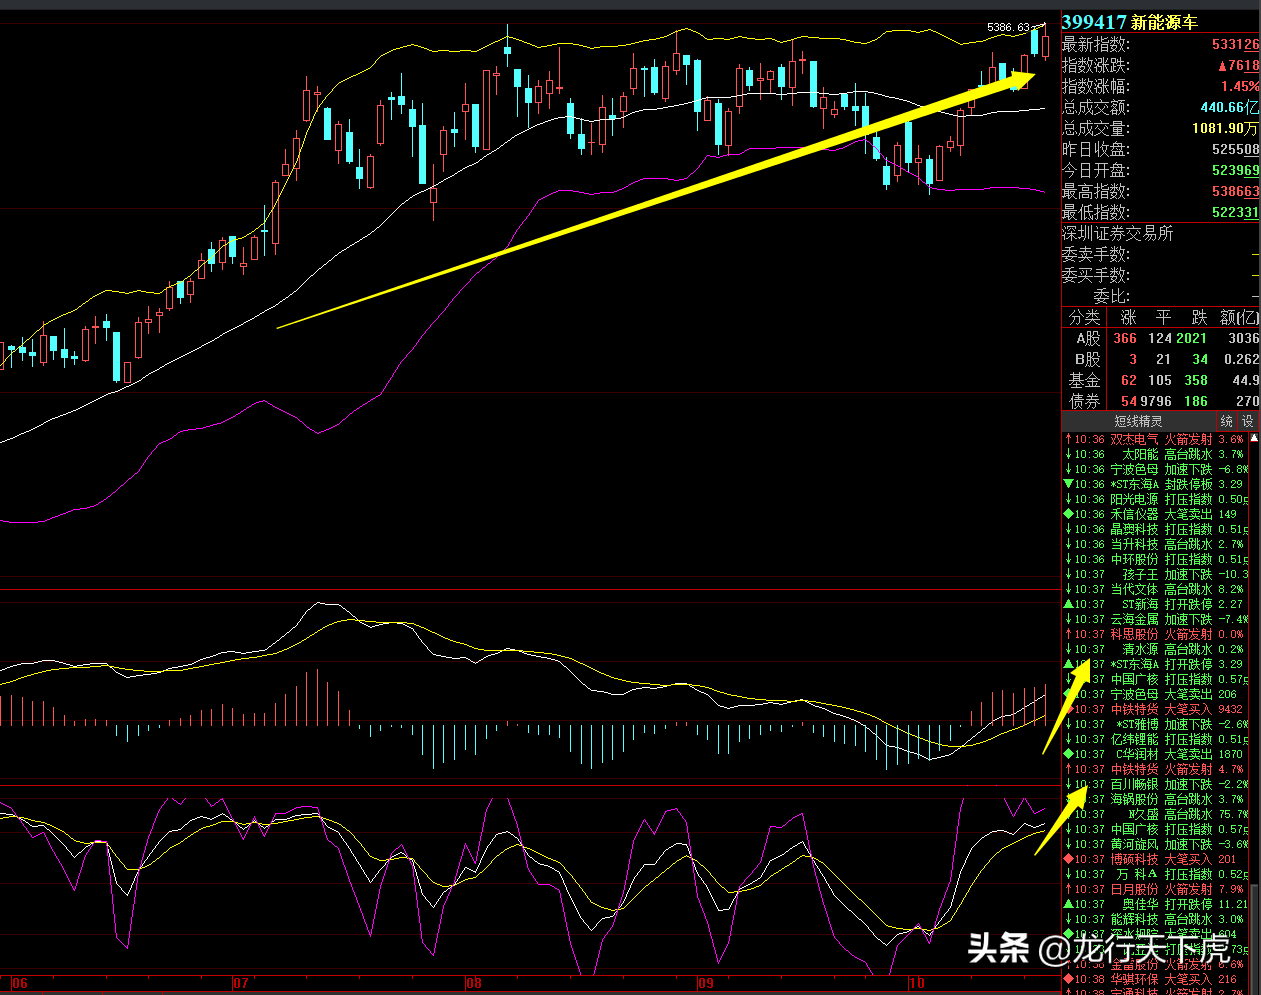Viewport: 1261px width, 995px height.
Task: Select the 双杰电气 火箭发射 alert row
Action: pyautogui.click(x=1155, y=439)
